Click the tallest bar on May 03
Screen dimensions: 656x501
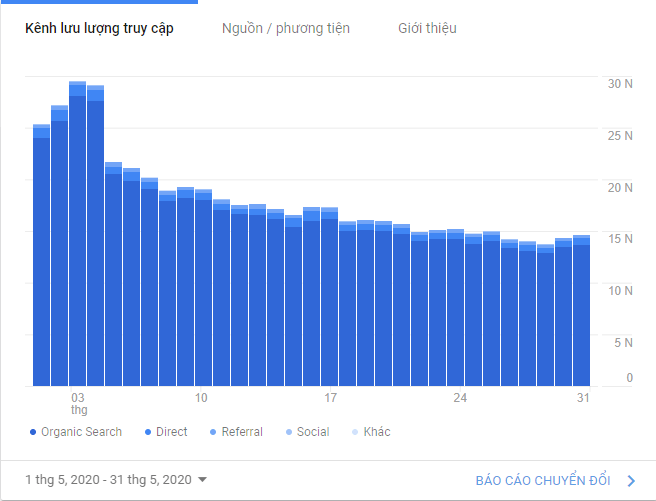(77, 233)
